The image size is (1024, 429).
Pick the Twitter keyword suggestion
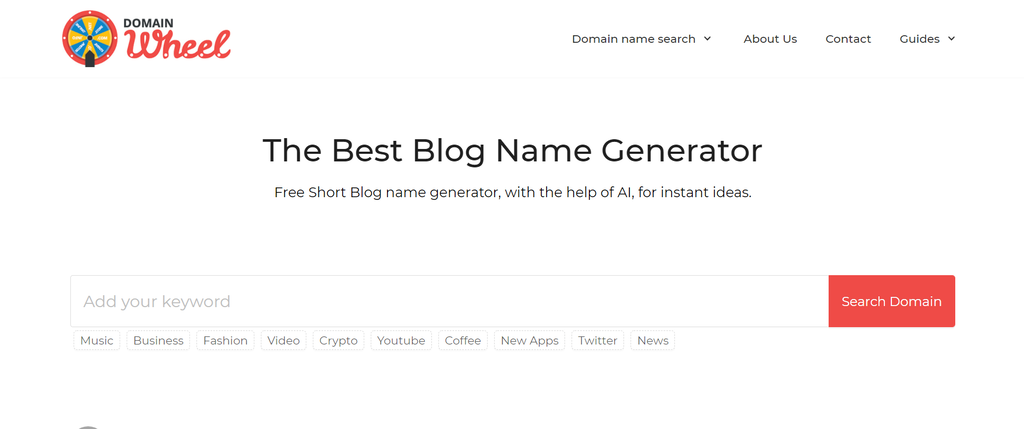click(x=597, y=341)
